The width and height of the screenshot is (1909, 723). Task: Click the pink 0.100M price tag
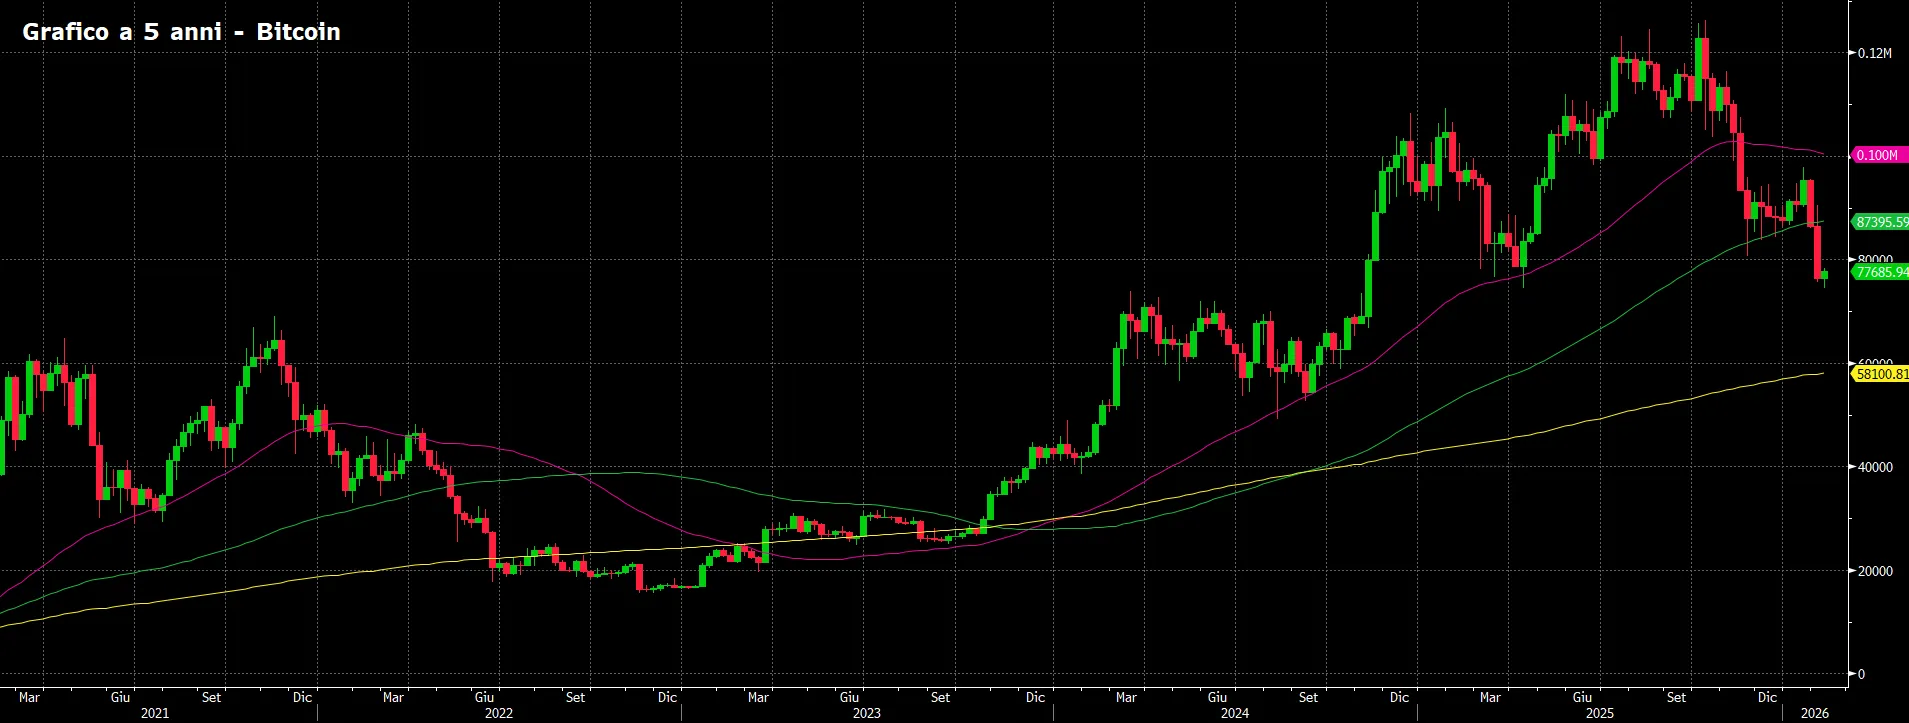[x=1879, y=155]
